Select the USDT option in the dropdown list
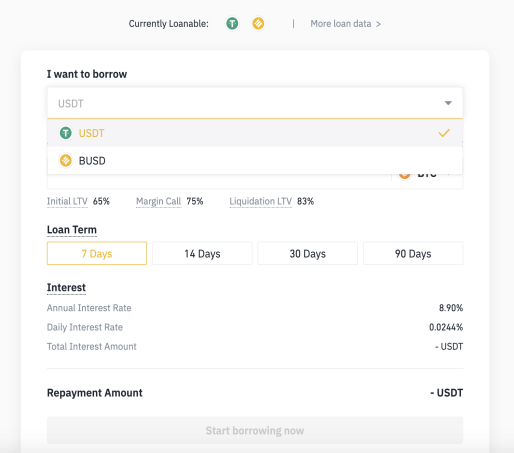514x453 pixels. [x=255, y=133]
